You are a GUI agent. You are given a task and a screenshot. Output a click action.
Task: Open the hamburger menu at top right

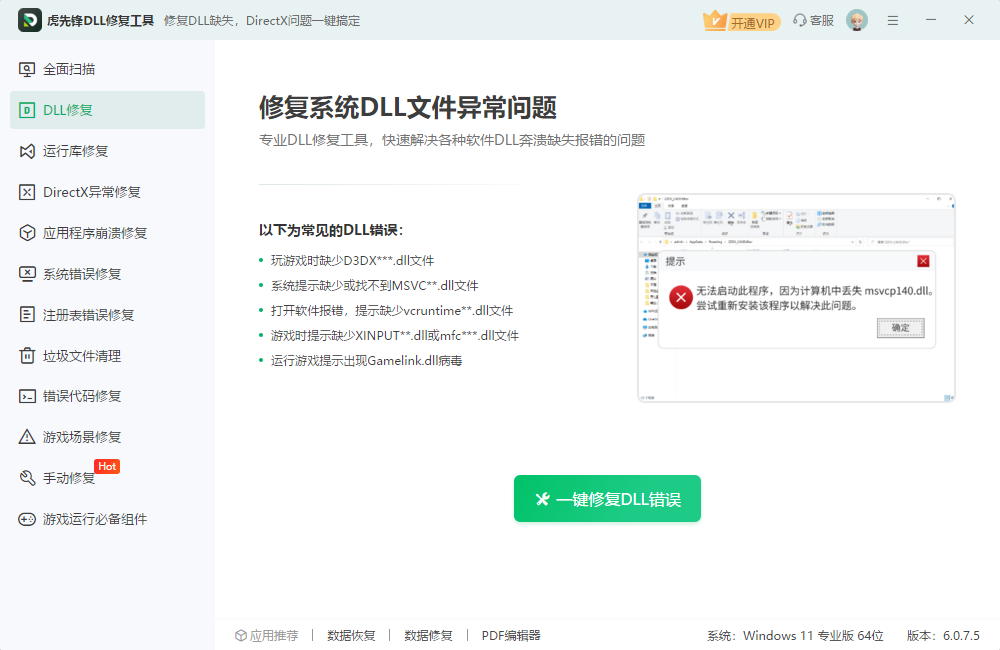tap(892, 19)
